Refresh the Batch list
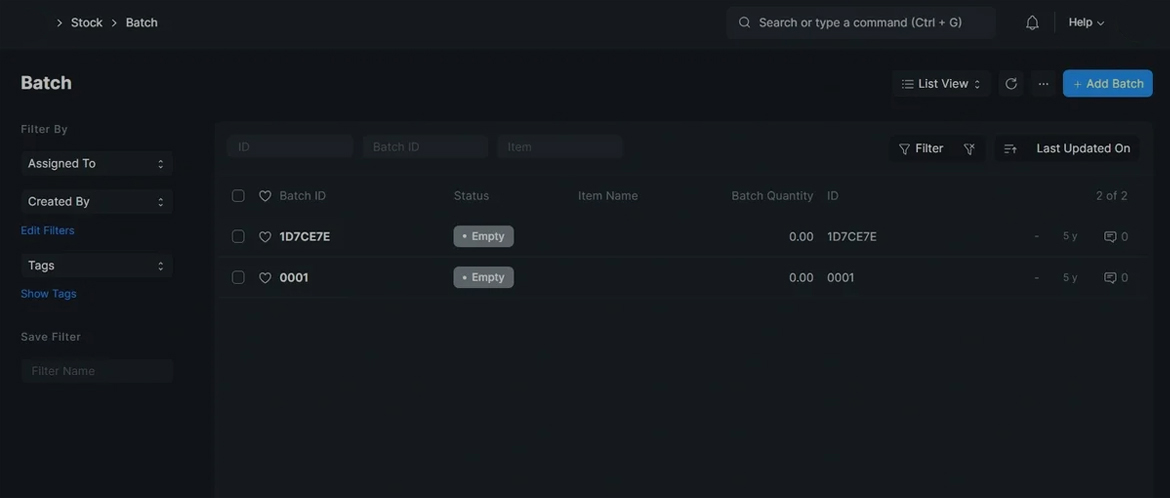 click(1011, 84)
